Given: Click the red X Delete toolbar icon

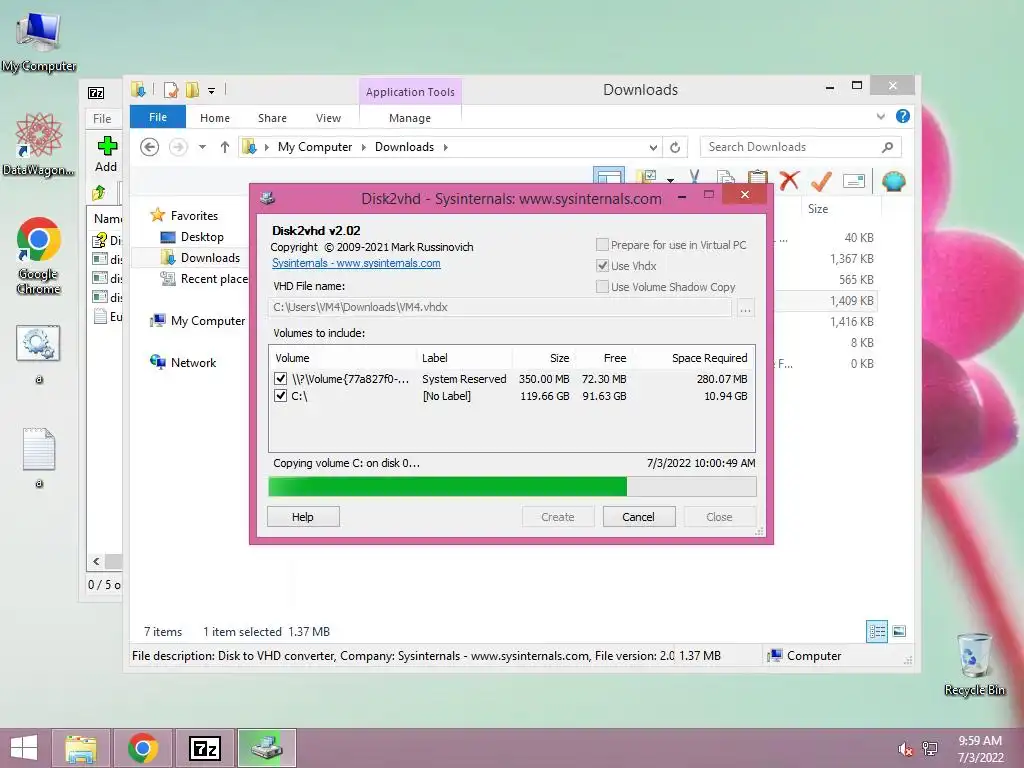Looking at the screenshot, I should (790, 180).
